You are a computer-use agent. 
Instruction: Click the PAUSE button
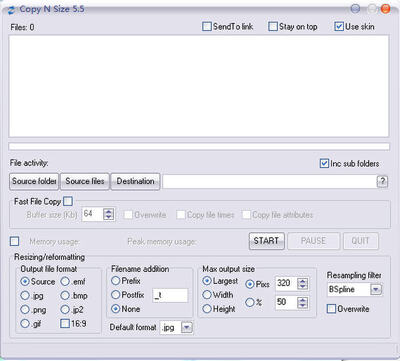click(x=313, y=241)
